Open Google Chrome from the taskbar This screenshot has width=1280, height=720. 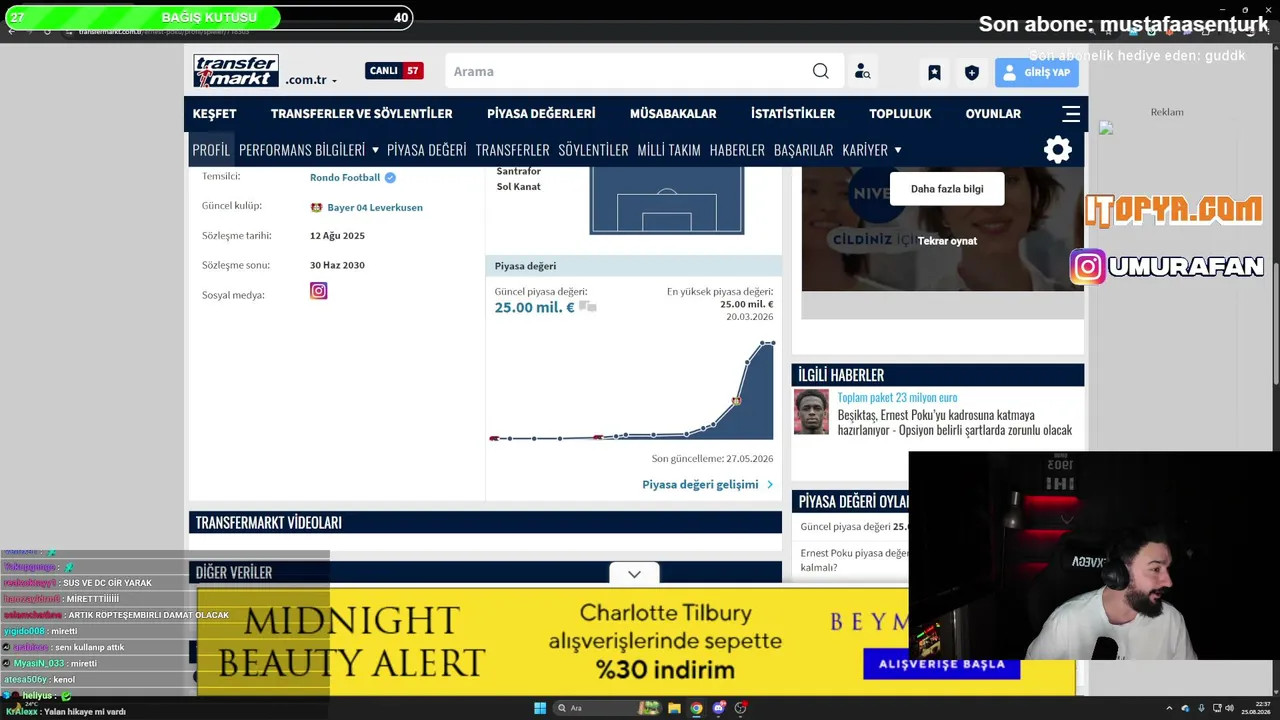pyautogui.click(x=696, y=708)
